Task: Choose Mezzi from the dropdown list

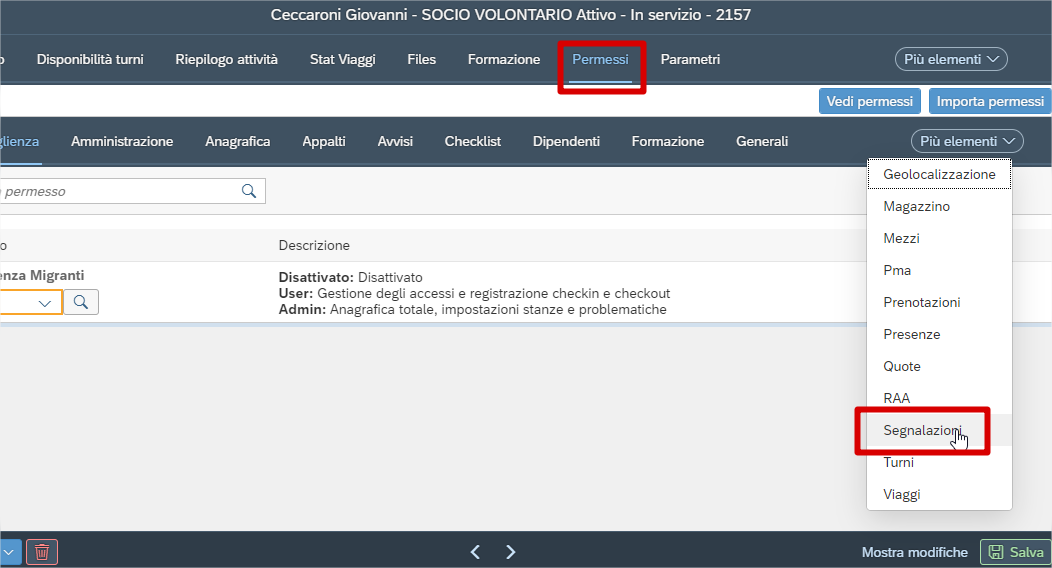Action: pyautogui.click(x=939, y=238)
